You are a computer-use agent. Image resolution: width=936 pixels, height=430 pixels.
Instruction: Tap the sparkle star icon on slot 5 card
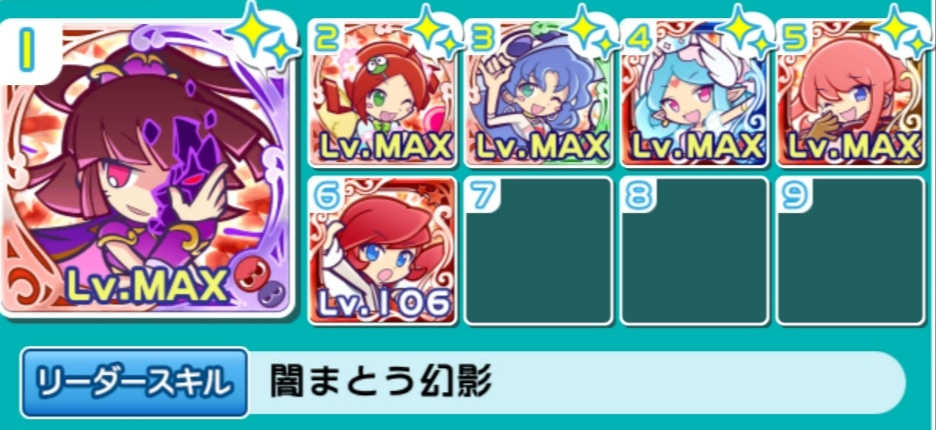(x=900, y=30)
